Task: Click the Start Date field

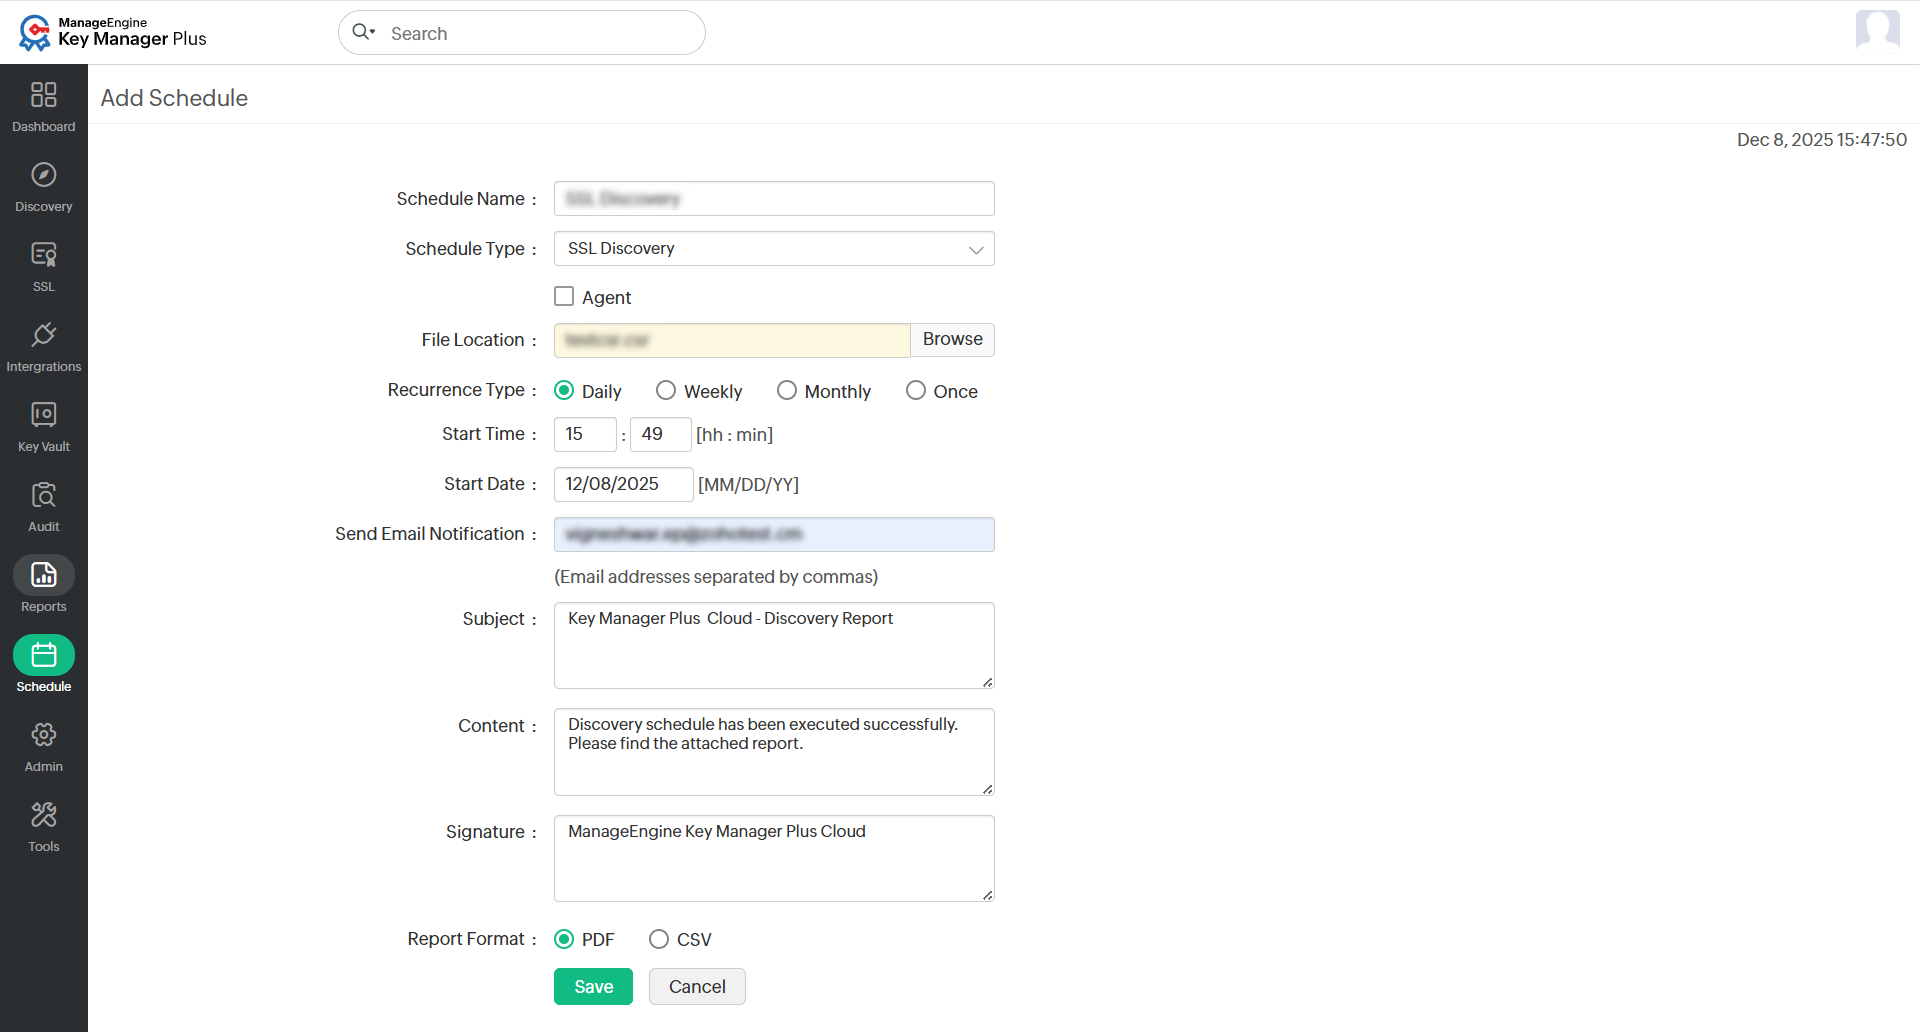Action: click(623, 484)
